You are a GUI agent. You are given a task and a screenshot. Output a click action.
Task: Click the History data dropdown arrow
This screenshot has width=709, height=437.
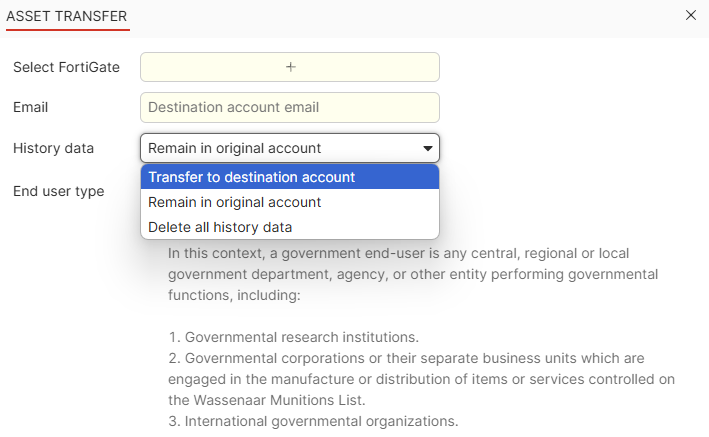point(428,148)
